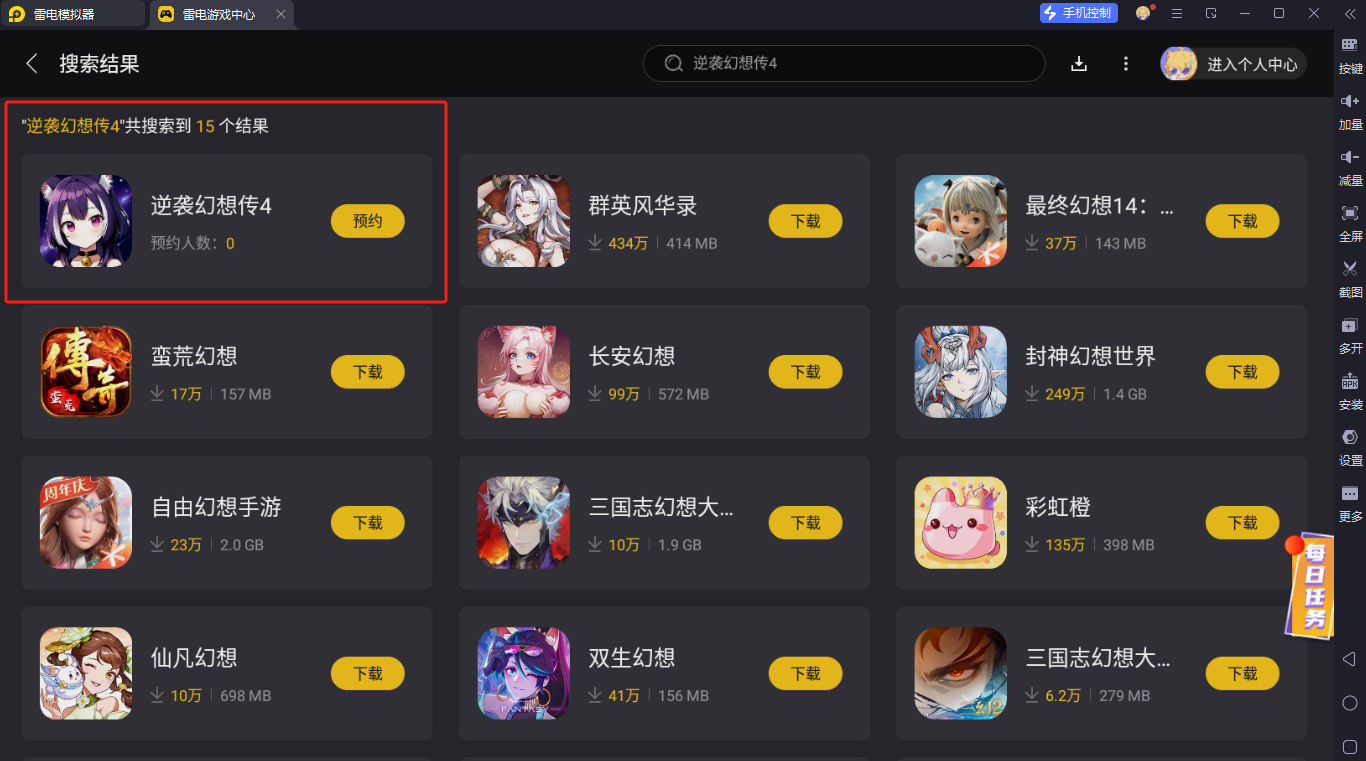Take a screenshot with 截图 scissors icon
The image size is (1366, 761).
(1350, 279)
